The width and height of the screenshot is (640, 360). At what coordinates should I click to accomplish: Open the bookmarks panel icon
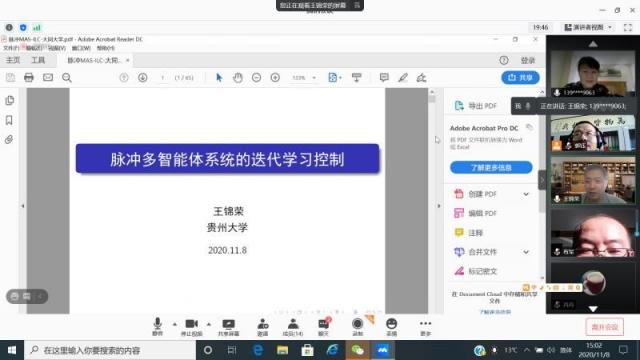[x=9, y=120]
